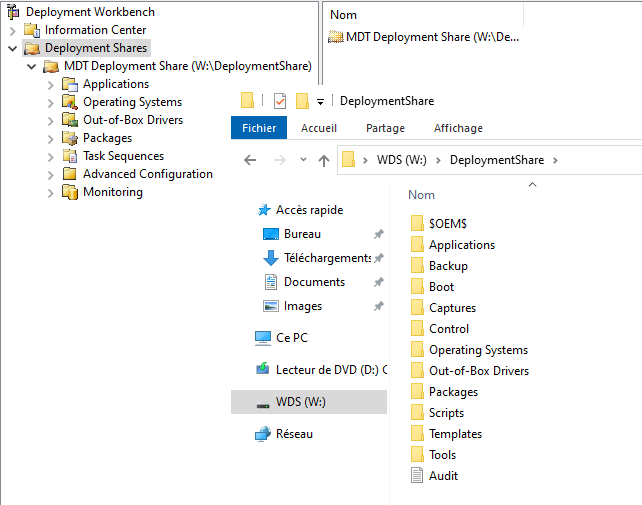Click the Operating Systems node icon in Workbench
Viewport: 642px width, 505px height.
coord(70,102)
